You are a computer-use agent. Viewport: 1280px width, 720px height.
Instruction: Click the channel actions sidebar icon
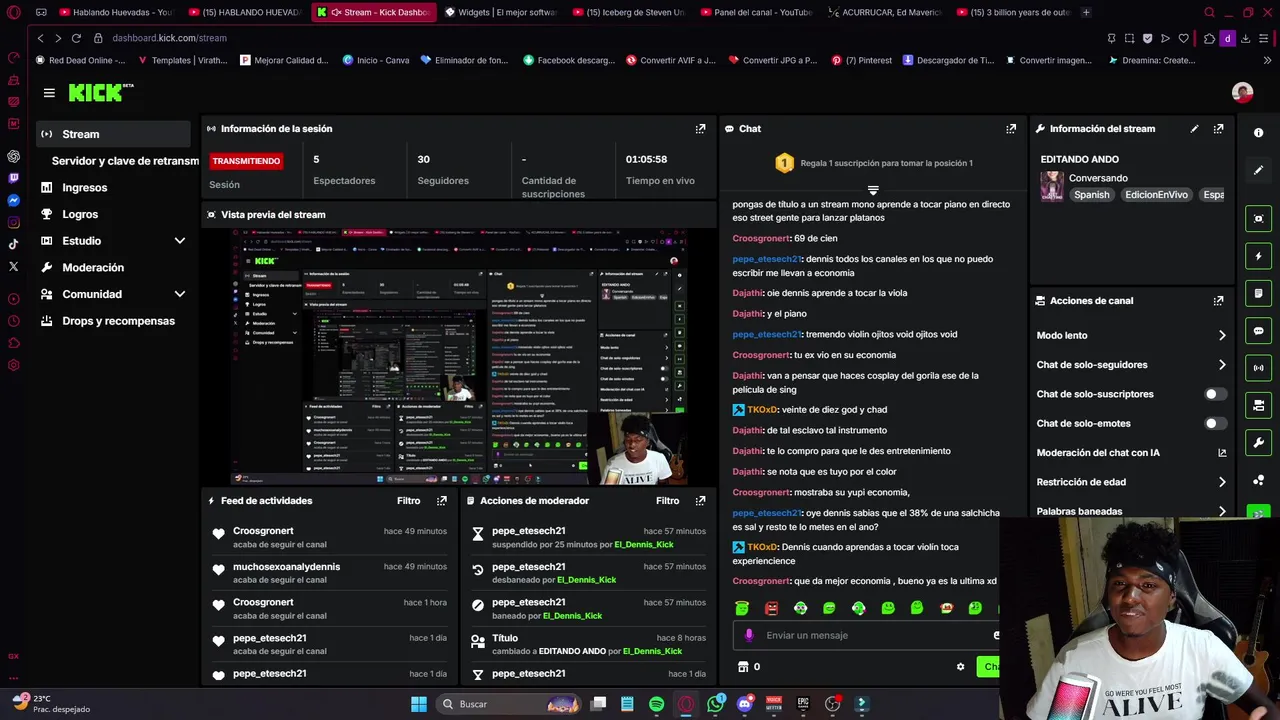tap(1258, 405)
